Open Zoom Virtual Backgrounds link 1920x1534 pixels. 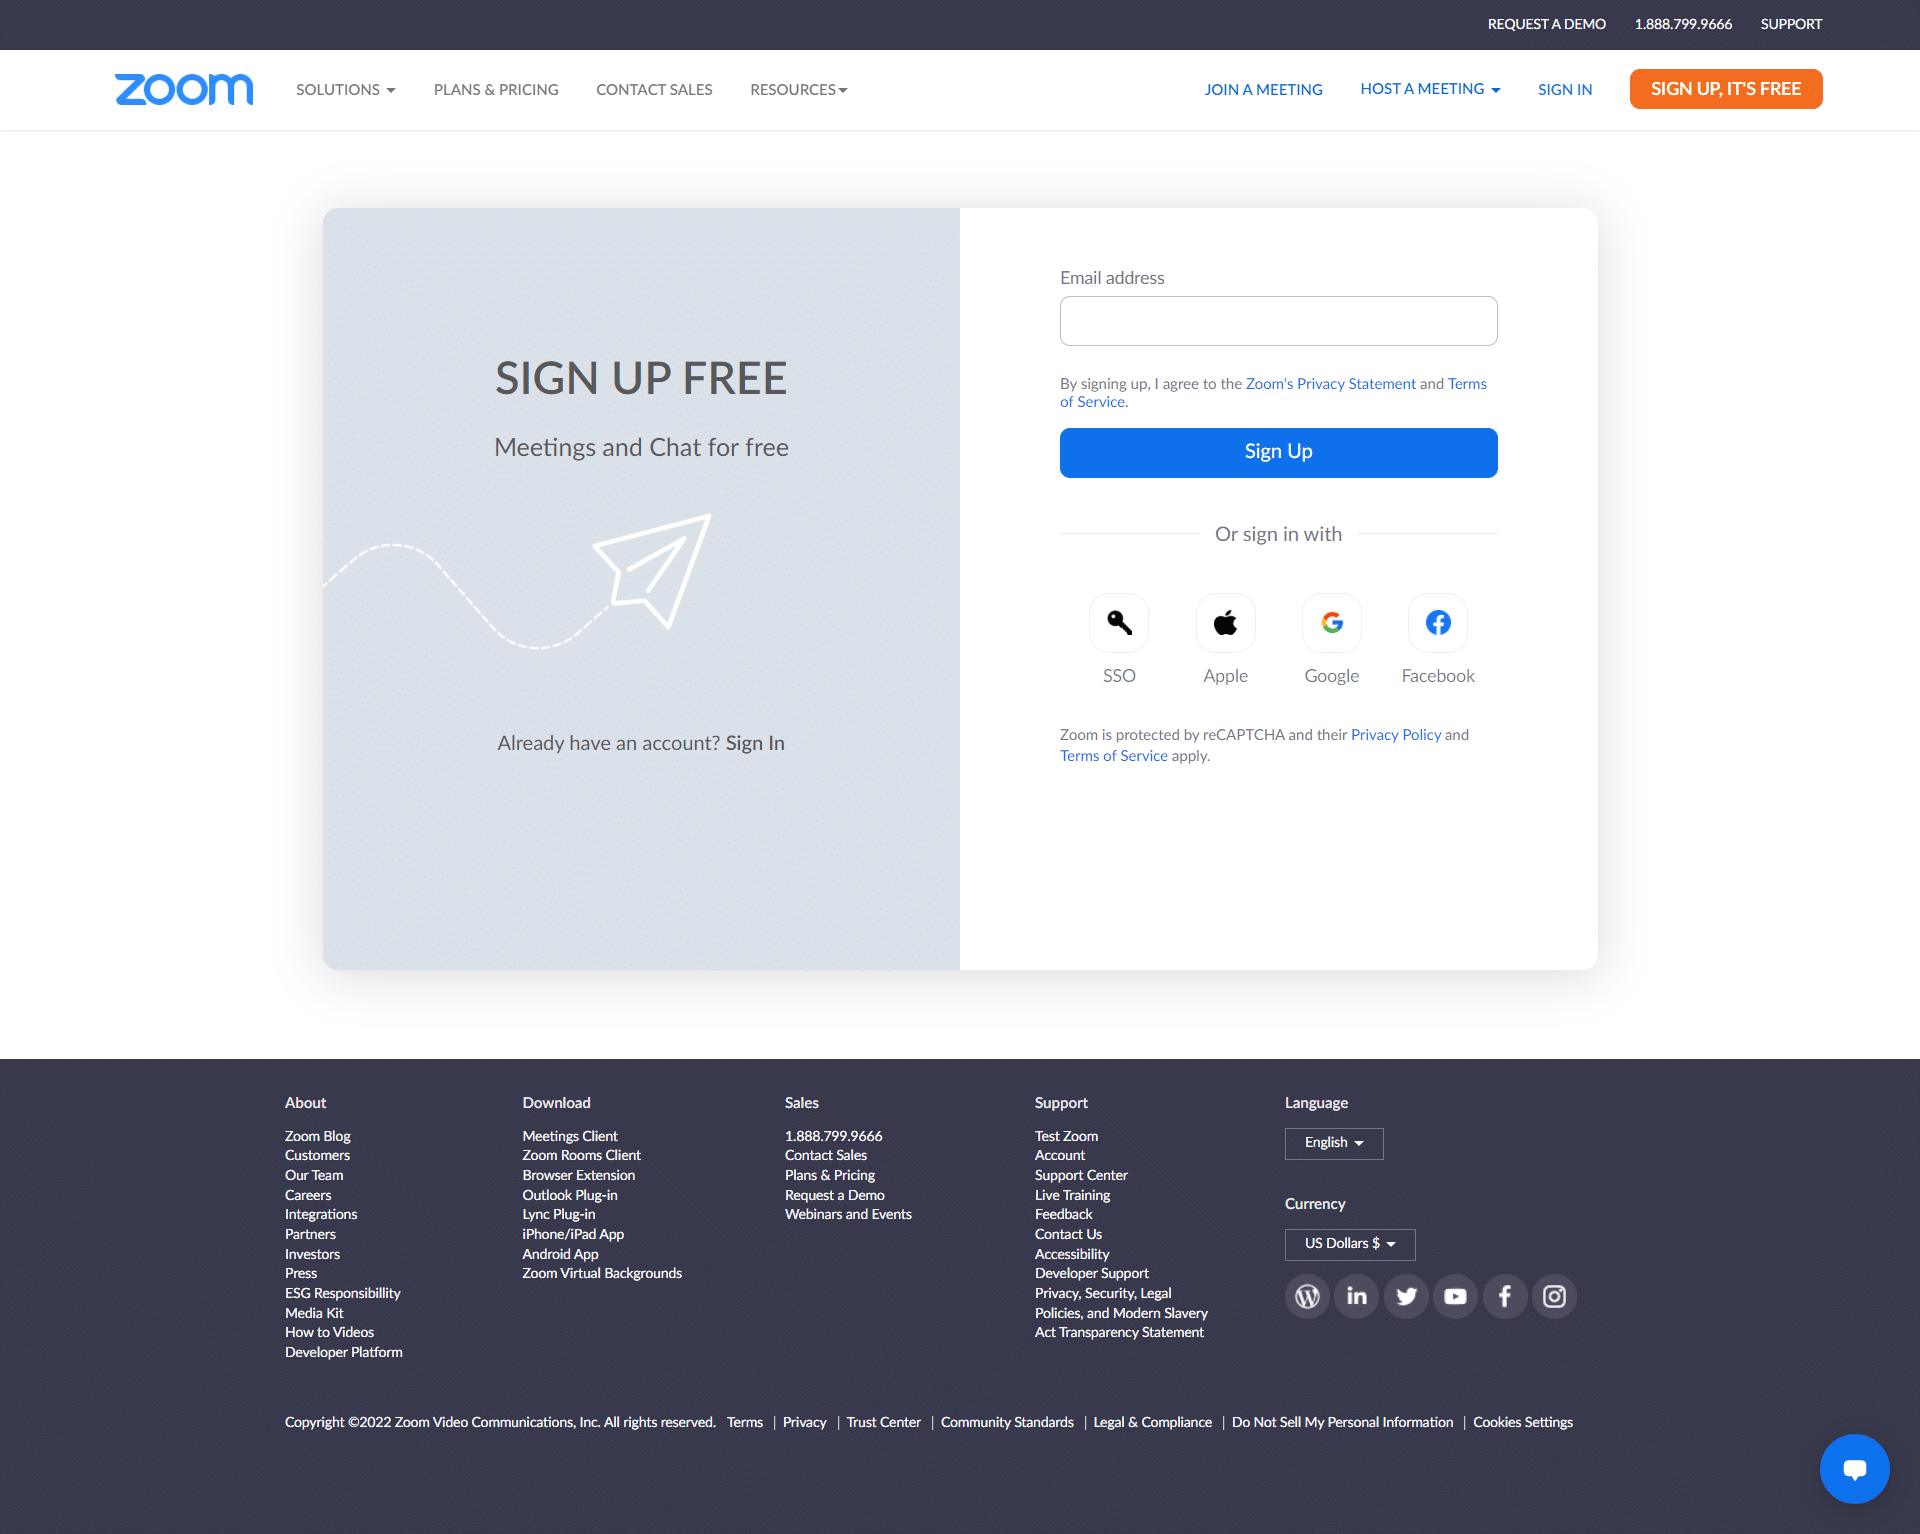coord(602,1273)
